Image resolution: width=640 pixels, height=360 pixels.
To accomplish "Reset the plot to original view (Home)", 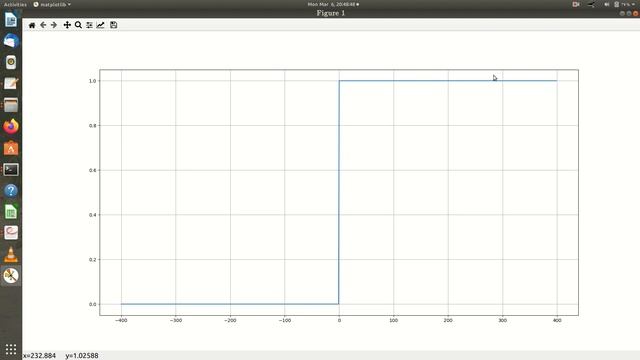I will pyautogui.click(x=32, y=25).
